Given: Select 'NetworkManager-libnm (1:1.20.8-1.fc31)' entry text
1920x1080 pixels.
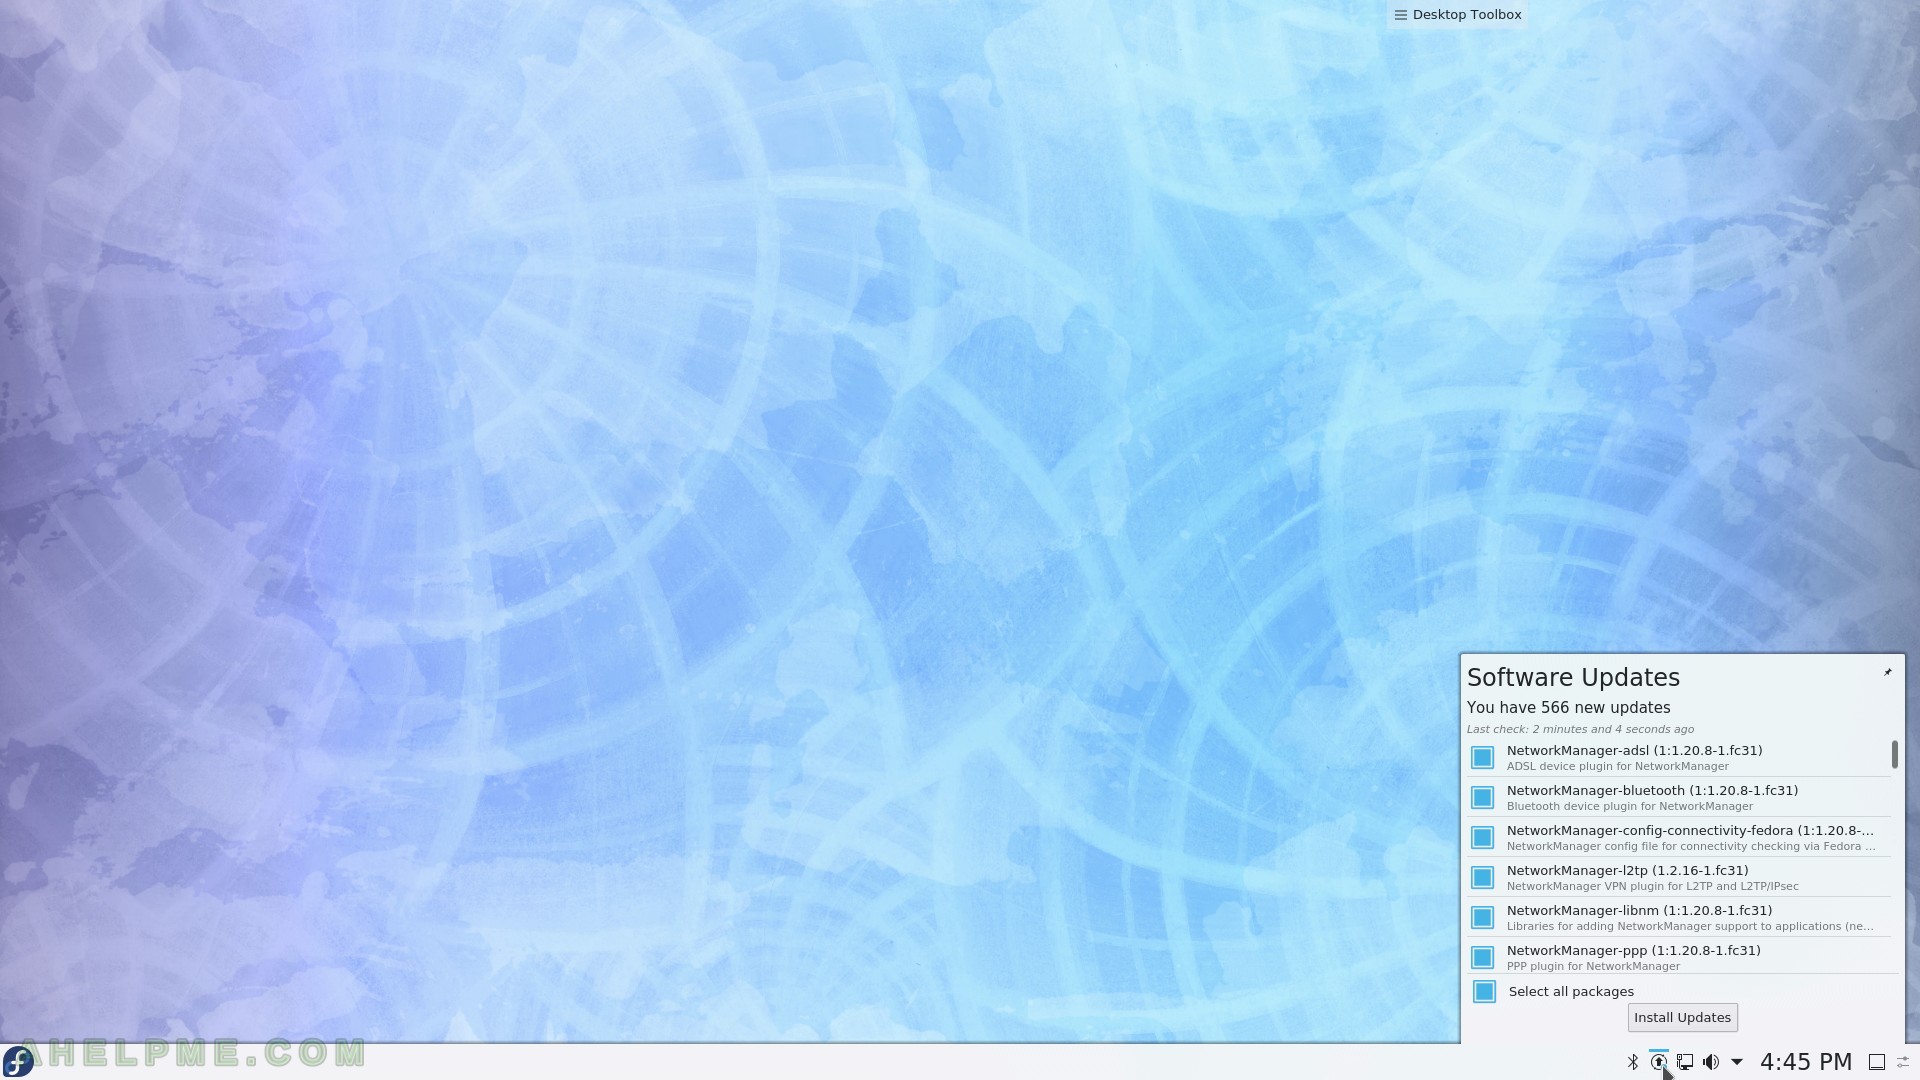Looking at the screenshot, I should click(1639, 911).
